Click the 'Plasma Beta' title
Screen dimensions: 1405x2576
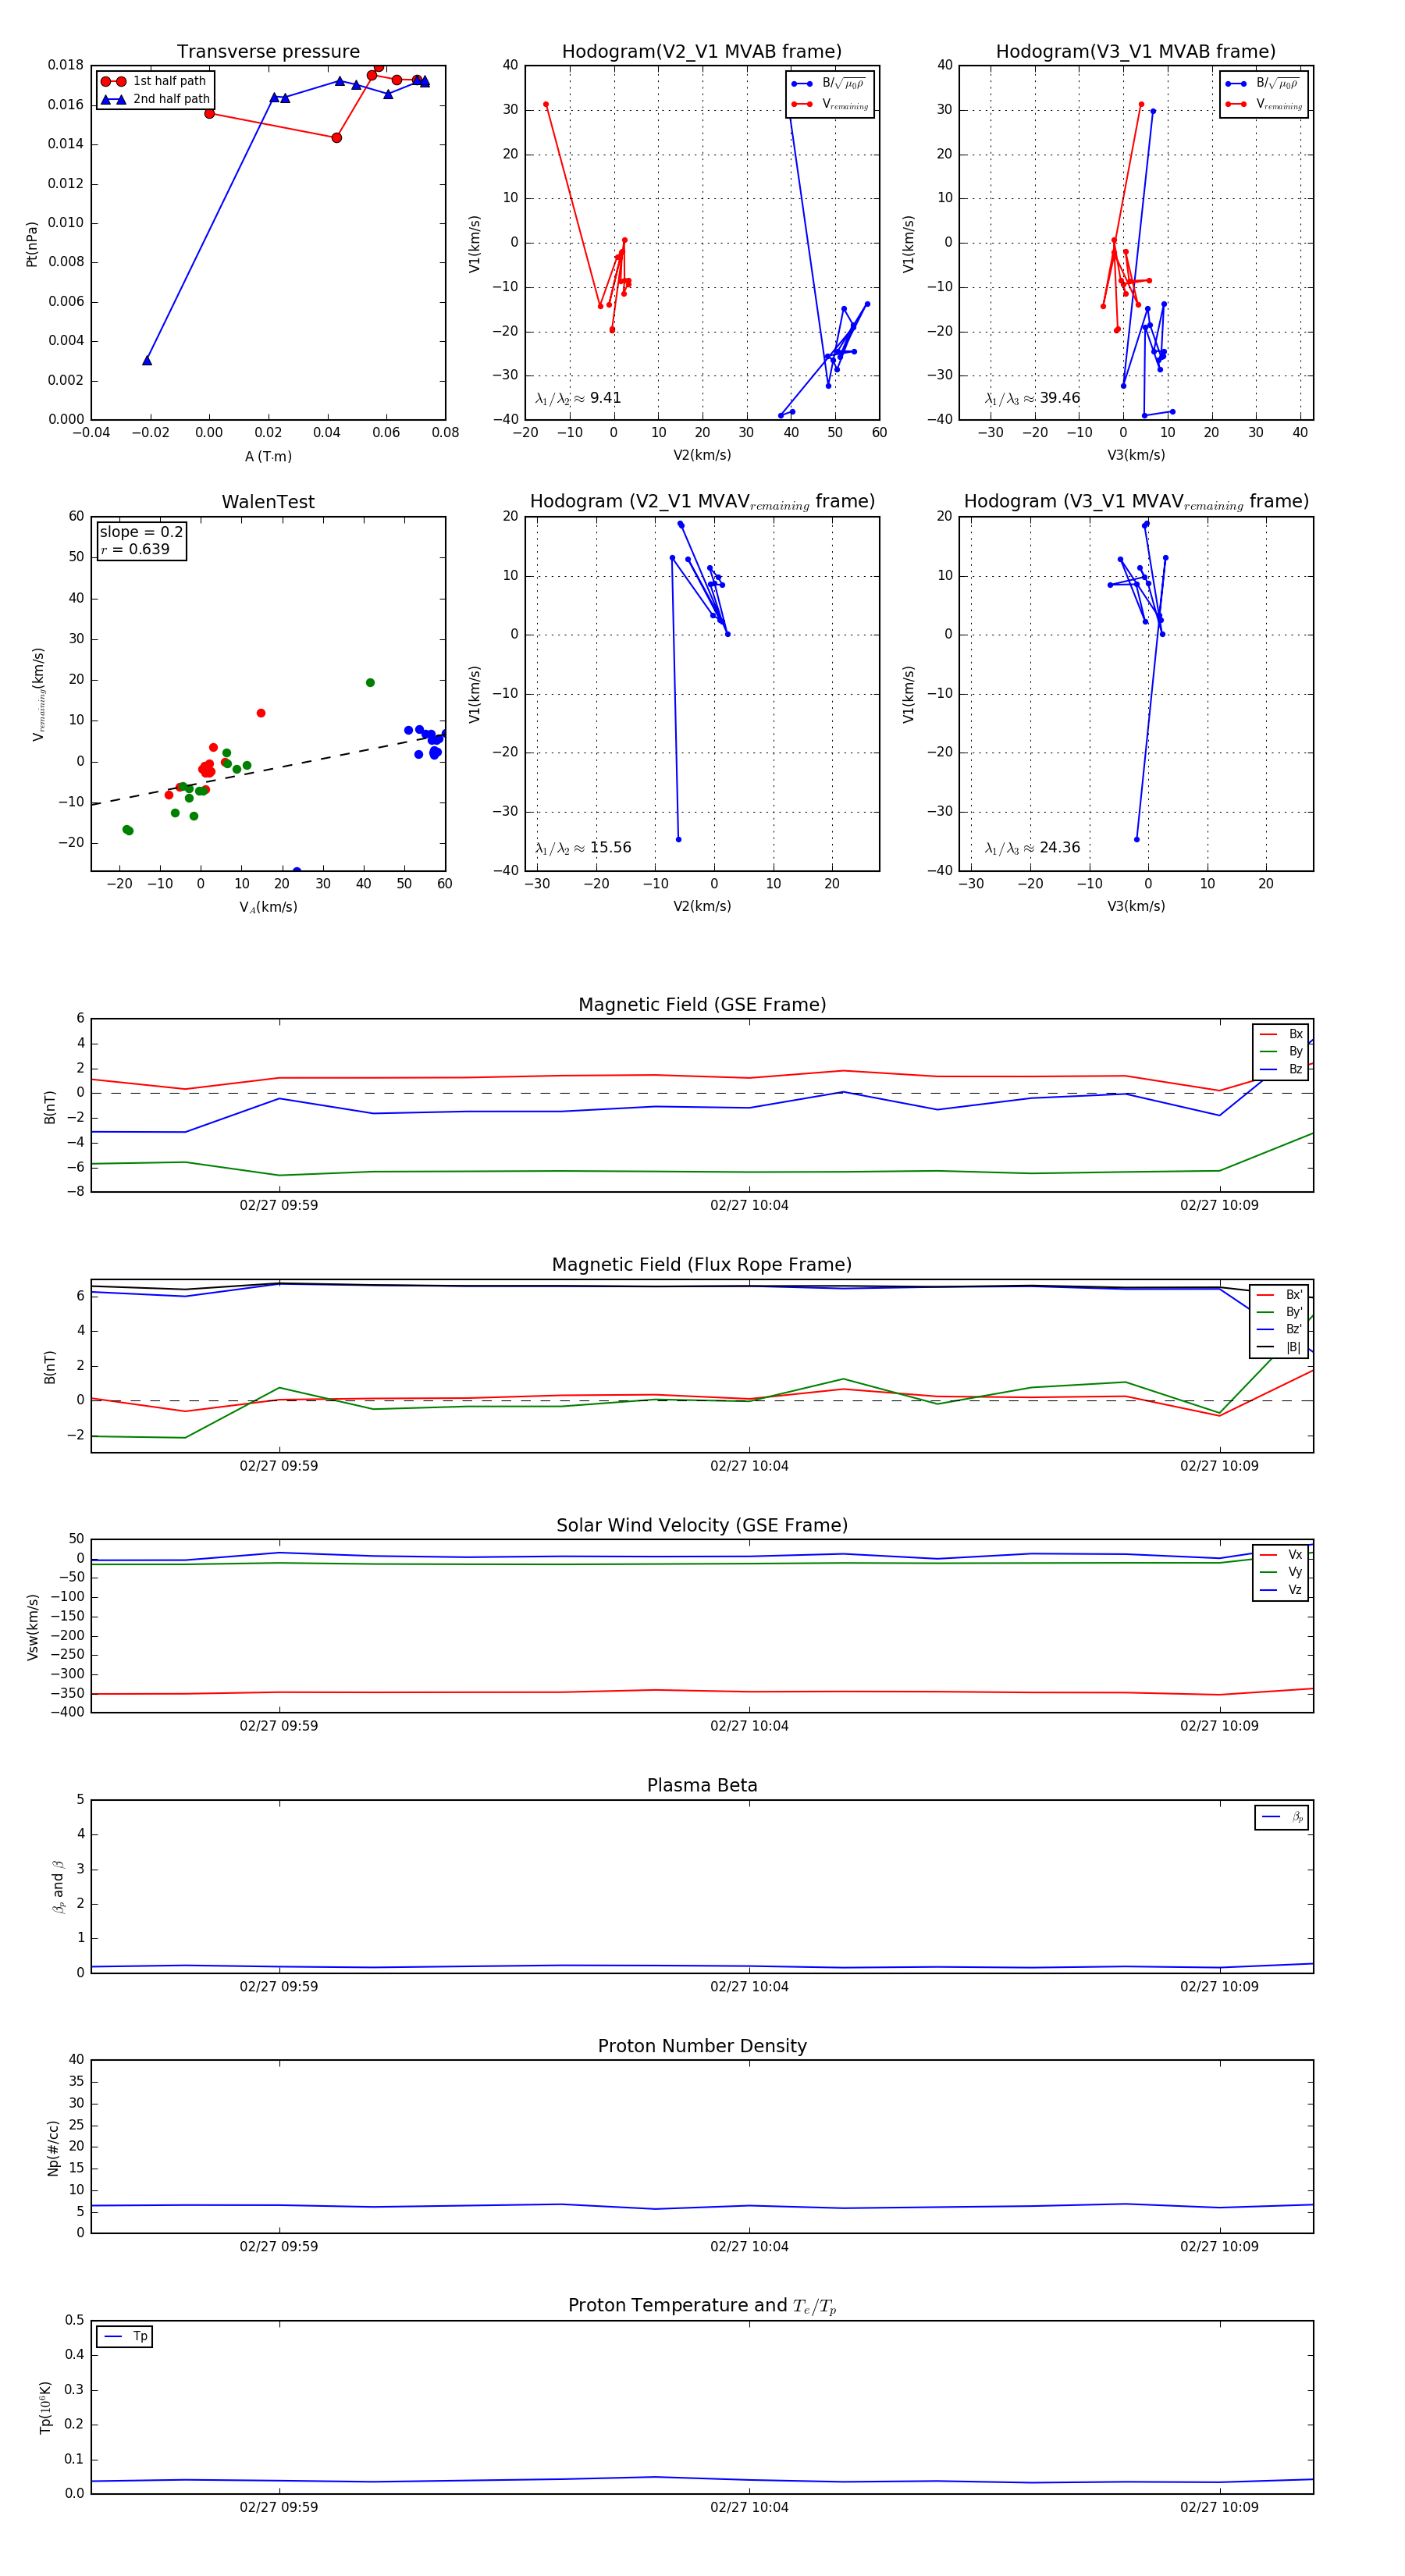(702, 1786)
